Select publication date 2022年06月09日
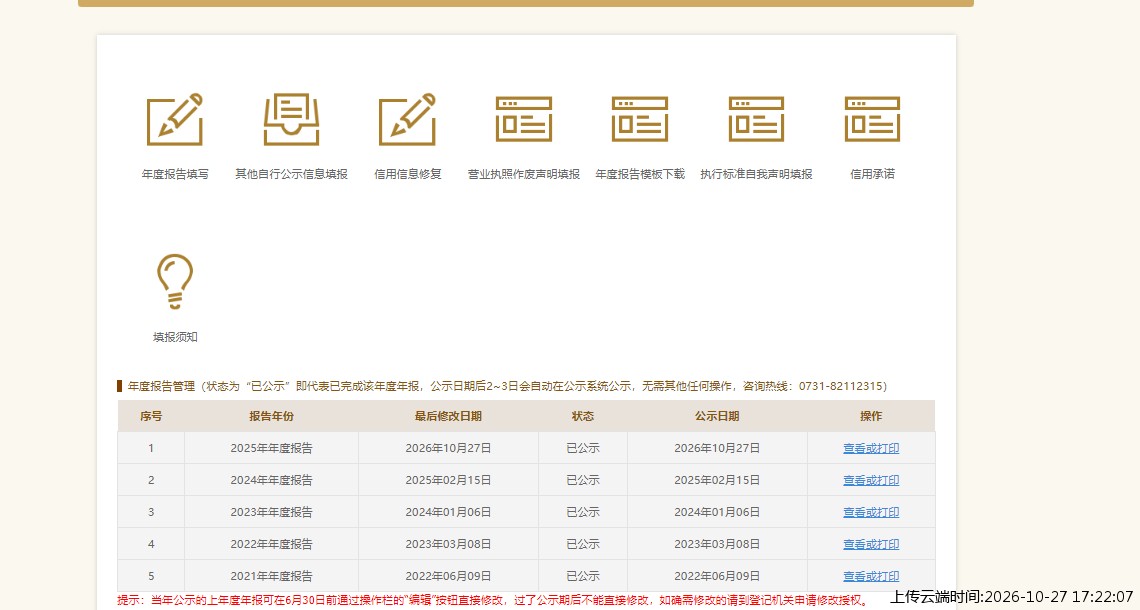1140x610 pixels. (x=717, y=576)
